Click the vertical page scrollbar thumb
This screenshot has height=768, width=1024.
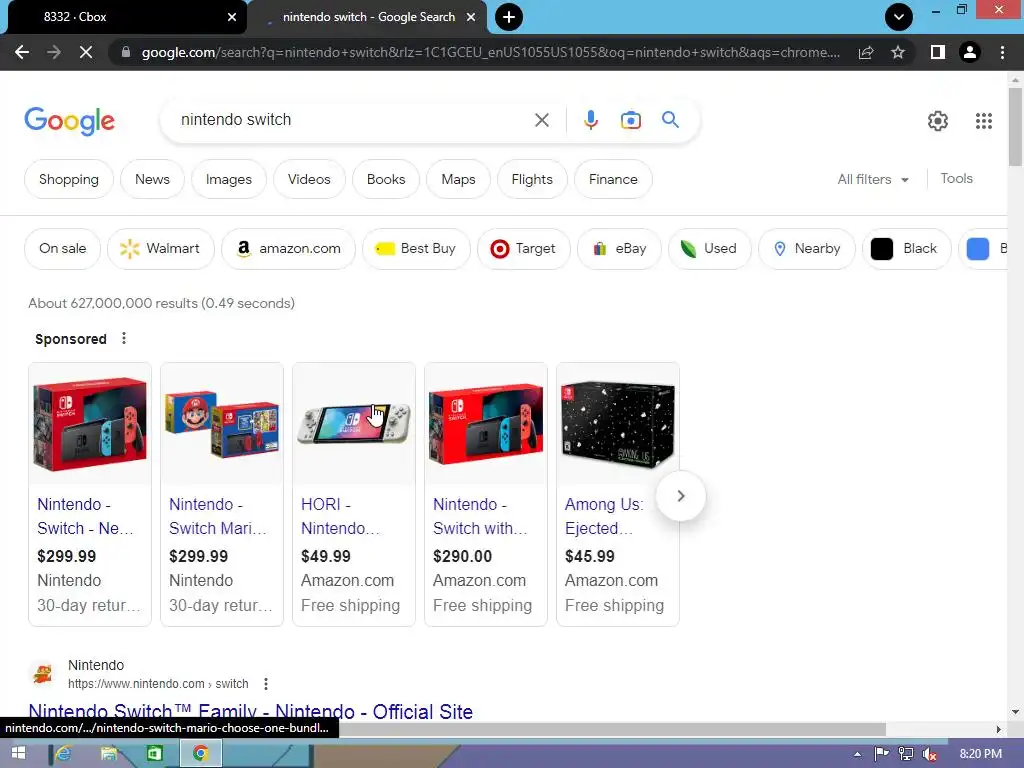(x=1015, y=126)
